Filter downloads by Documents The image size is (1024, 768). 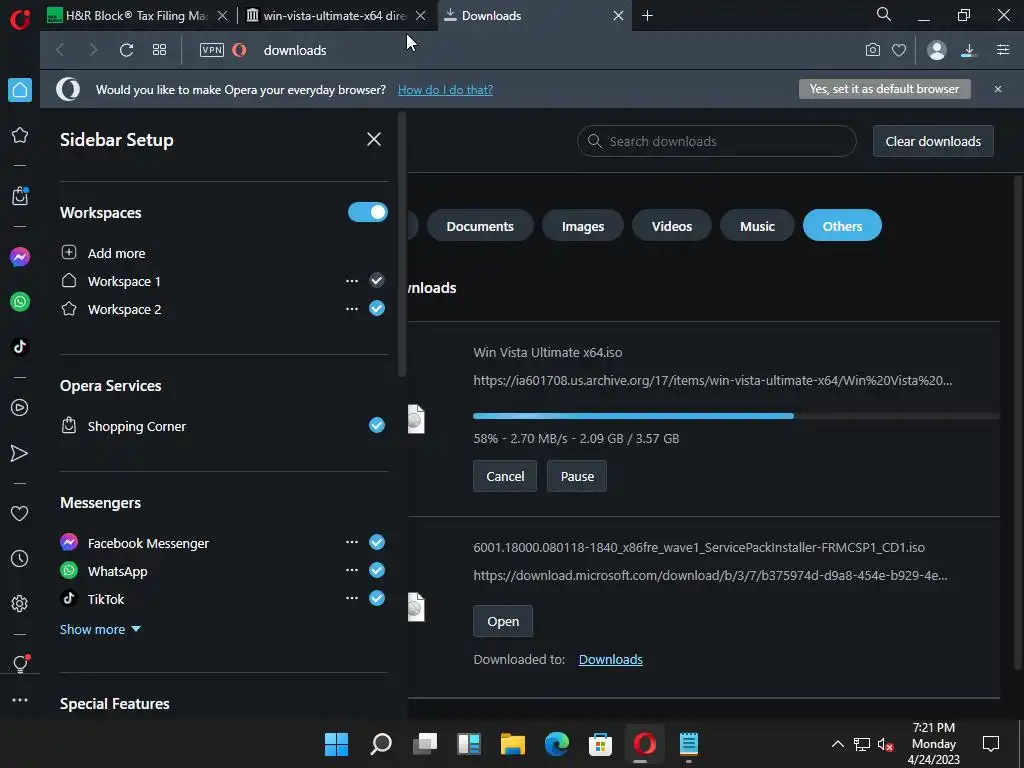[x=480, y=226]
